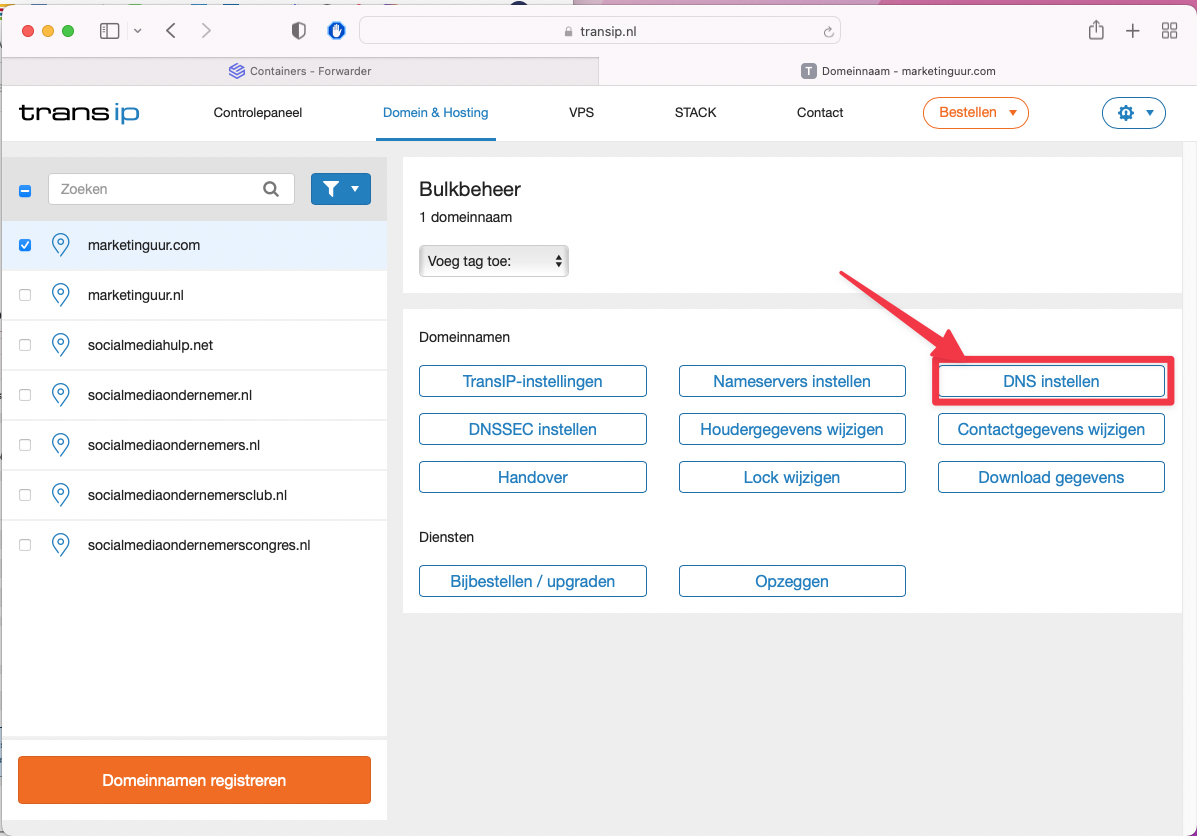Open Safari tab overview icon

1169,31
